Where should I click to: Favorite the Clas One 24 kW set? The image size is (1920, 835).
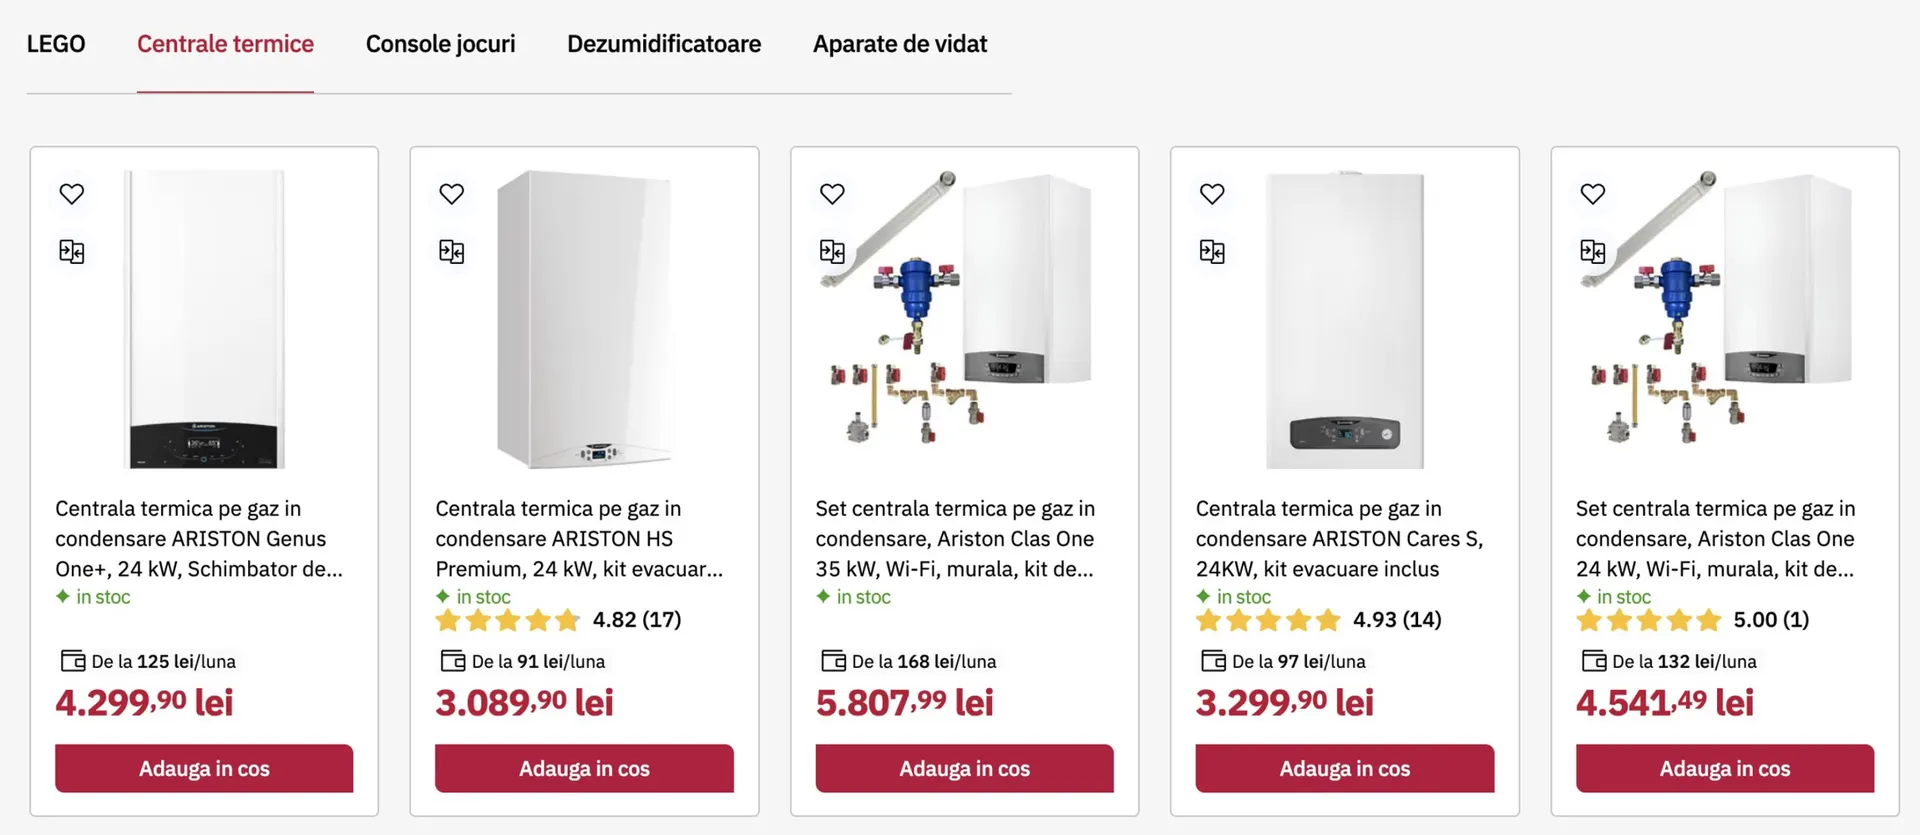1592,194
